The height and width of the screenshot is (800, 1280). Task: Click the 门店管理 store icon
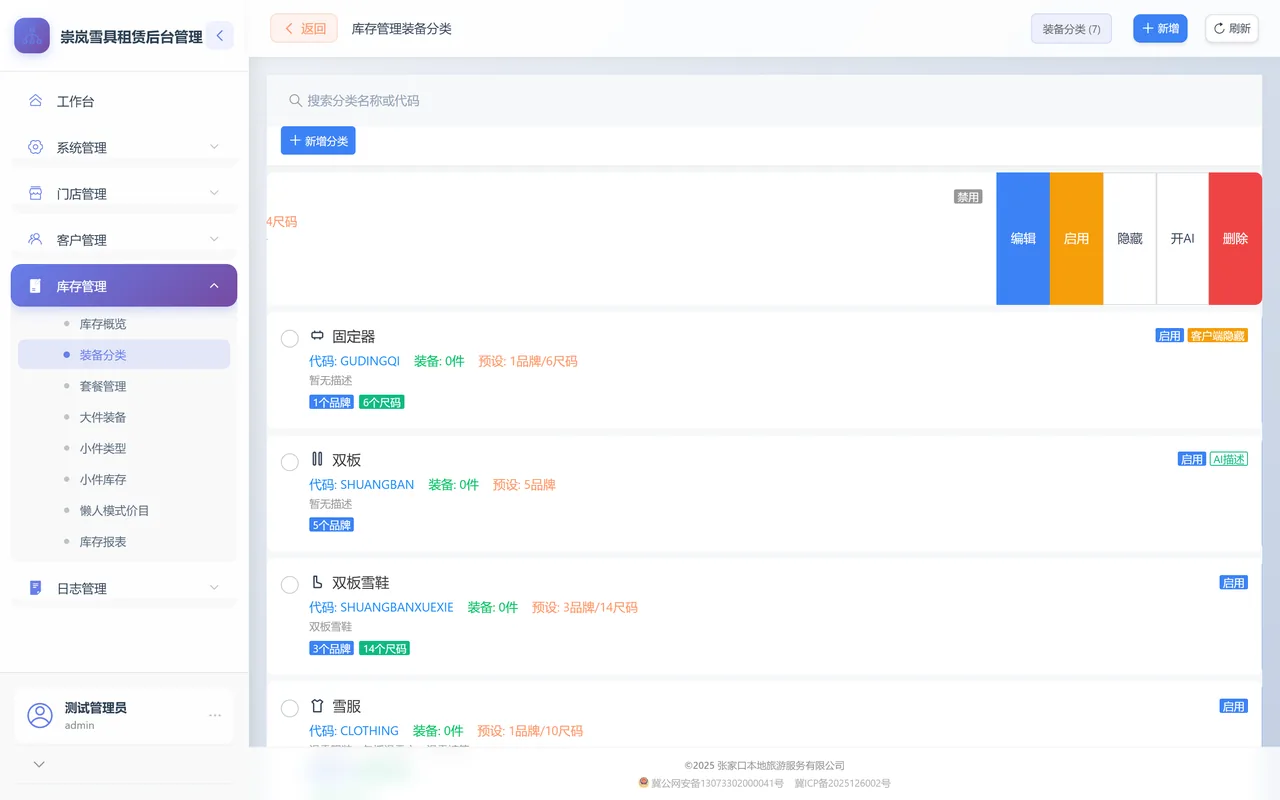(36, 193)
